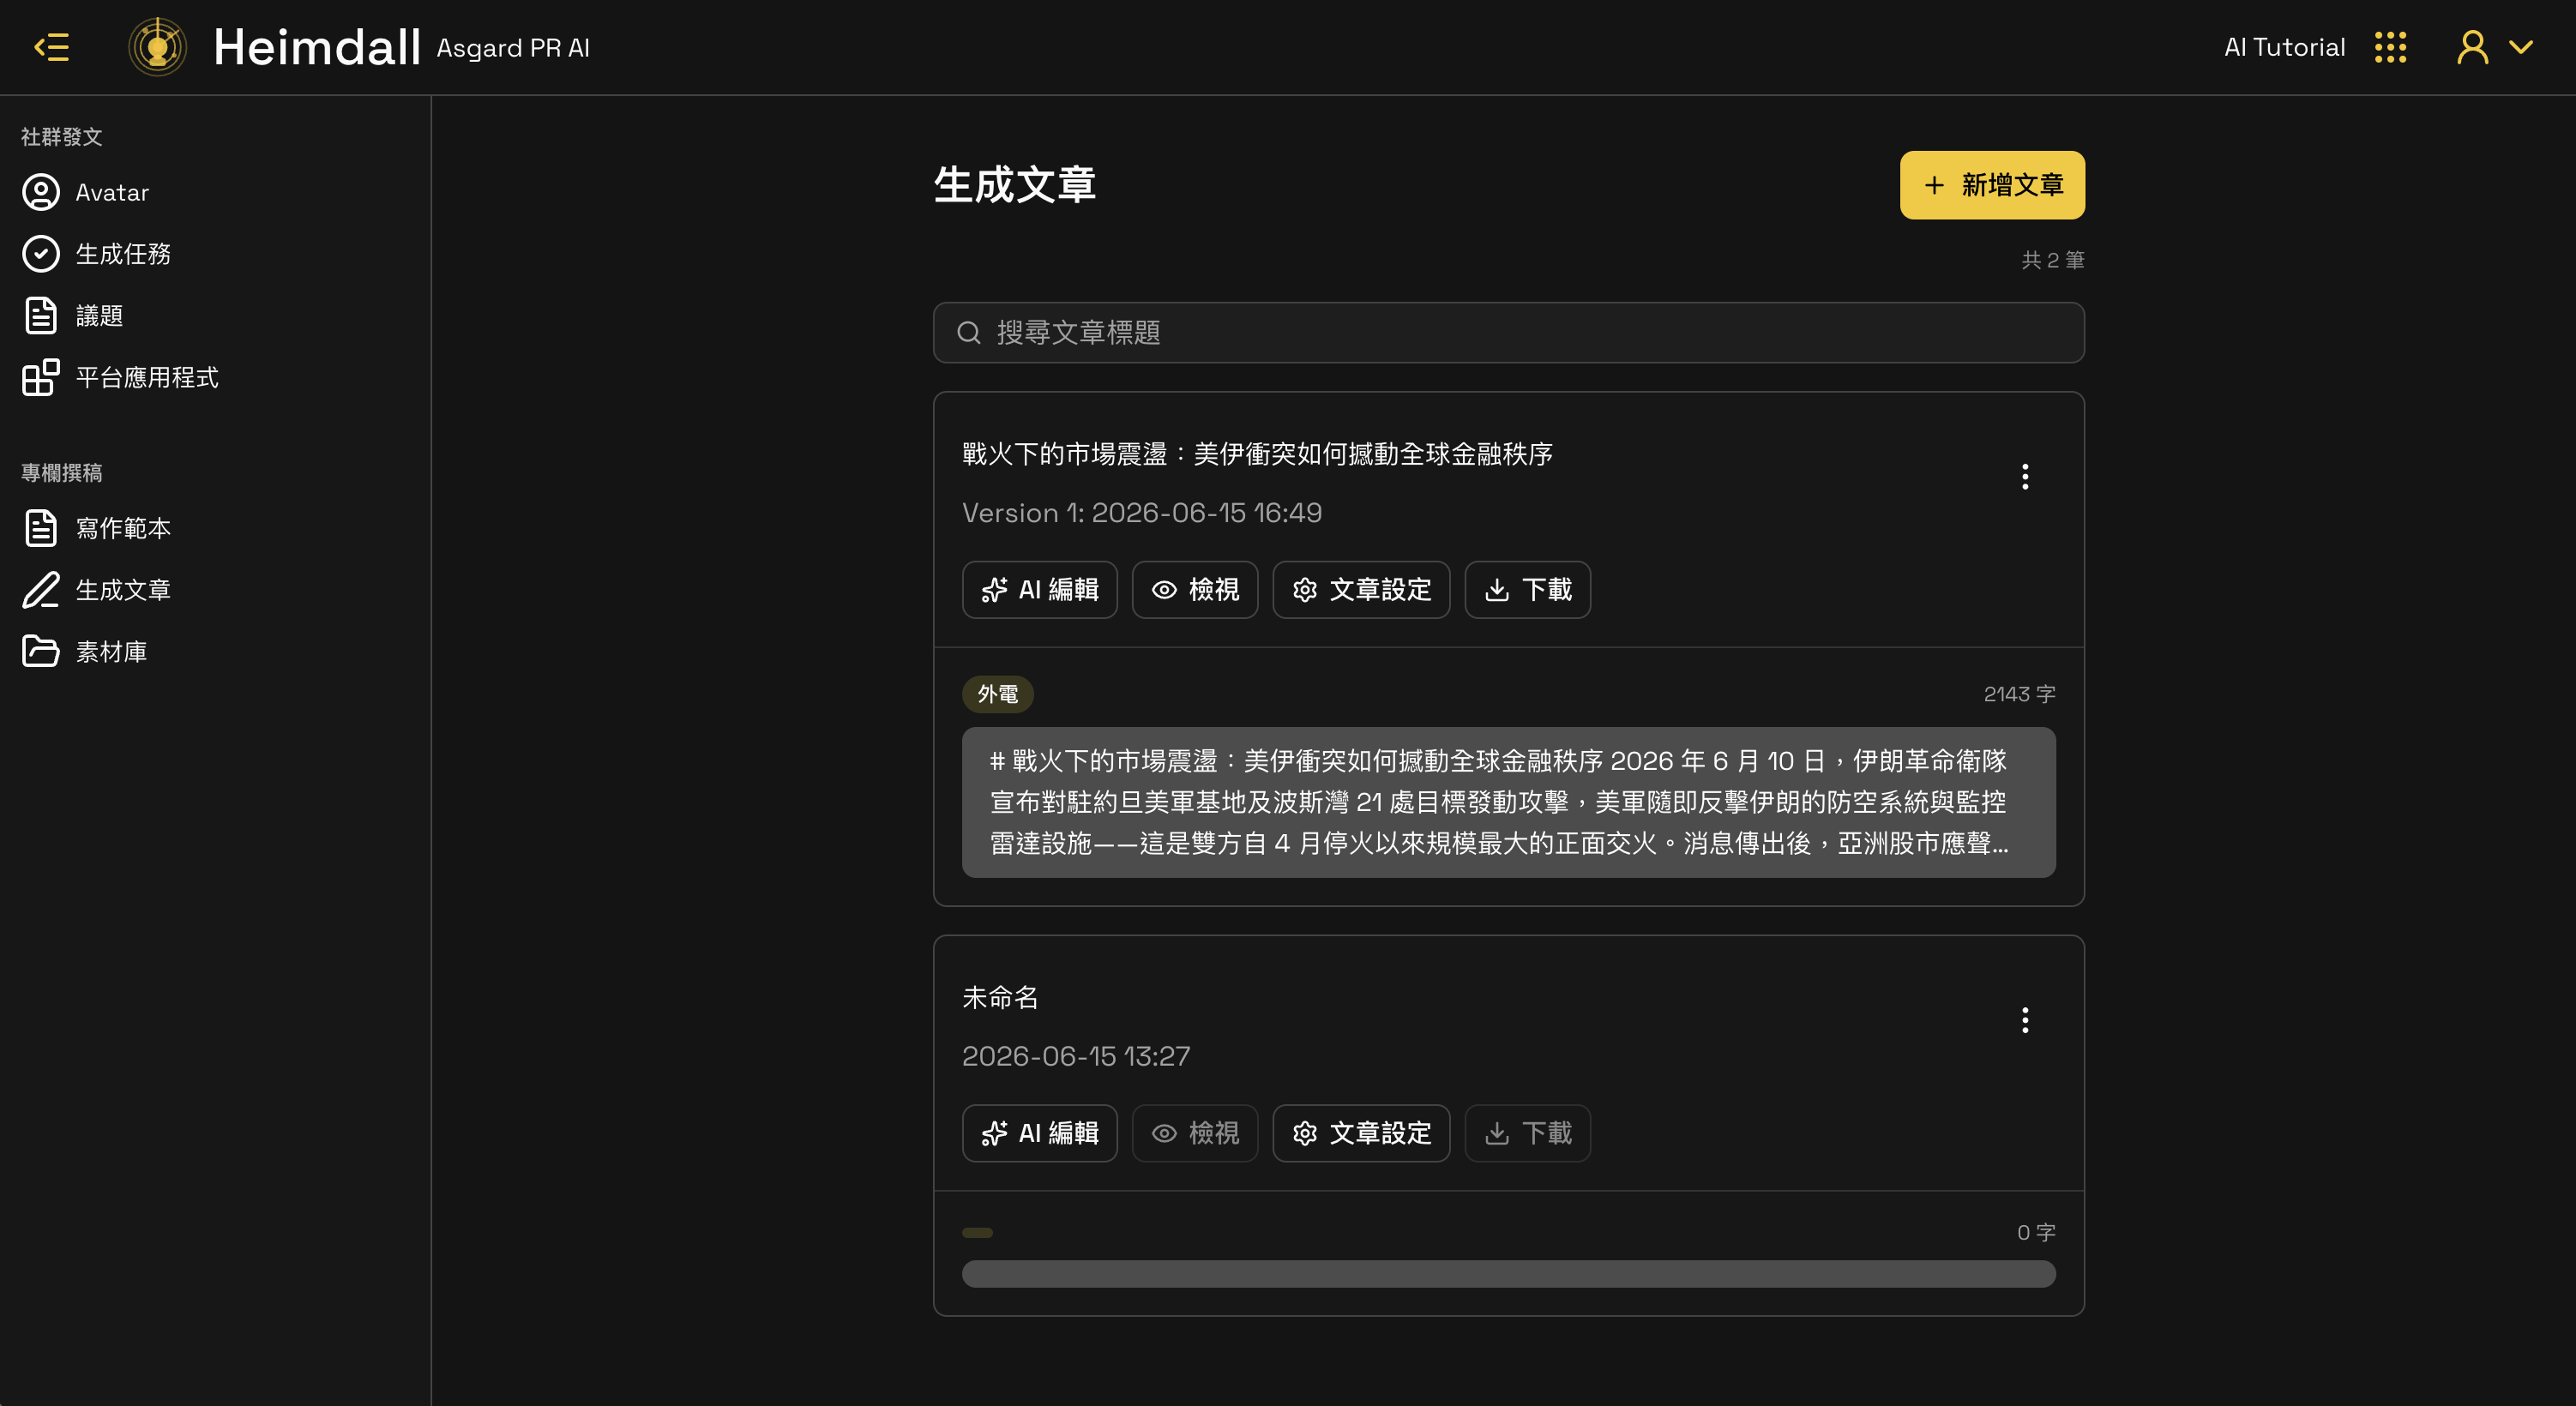Click the search magnifier icon
Image resolution: width=2576 pixels, height=1406 pixels.
coord(968,333)
